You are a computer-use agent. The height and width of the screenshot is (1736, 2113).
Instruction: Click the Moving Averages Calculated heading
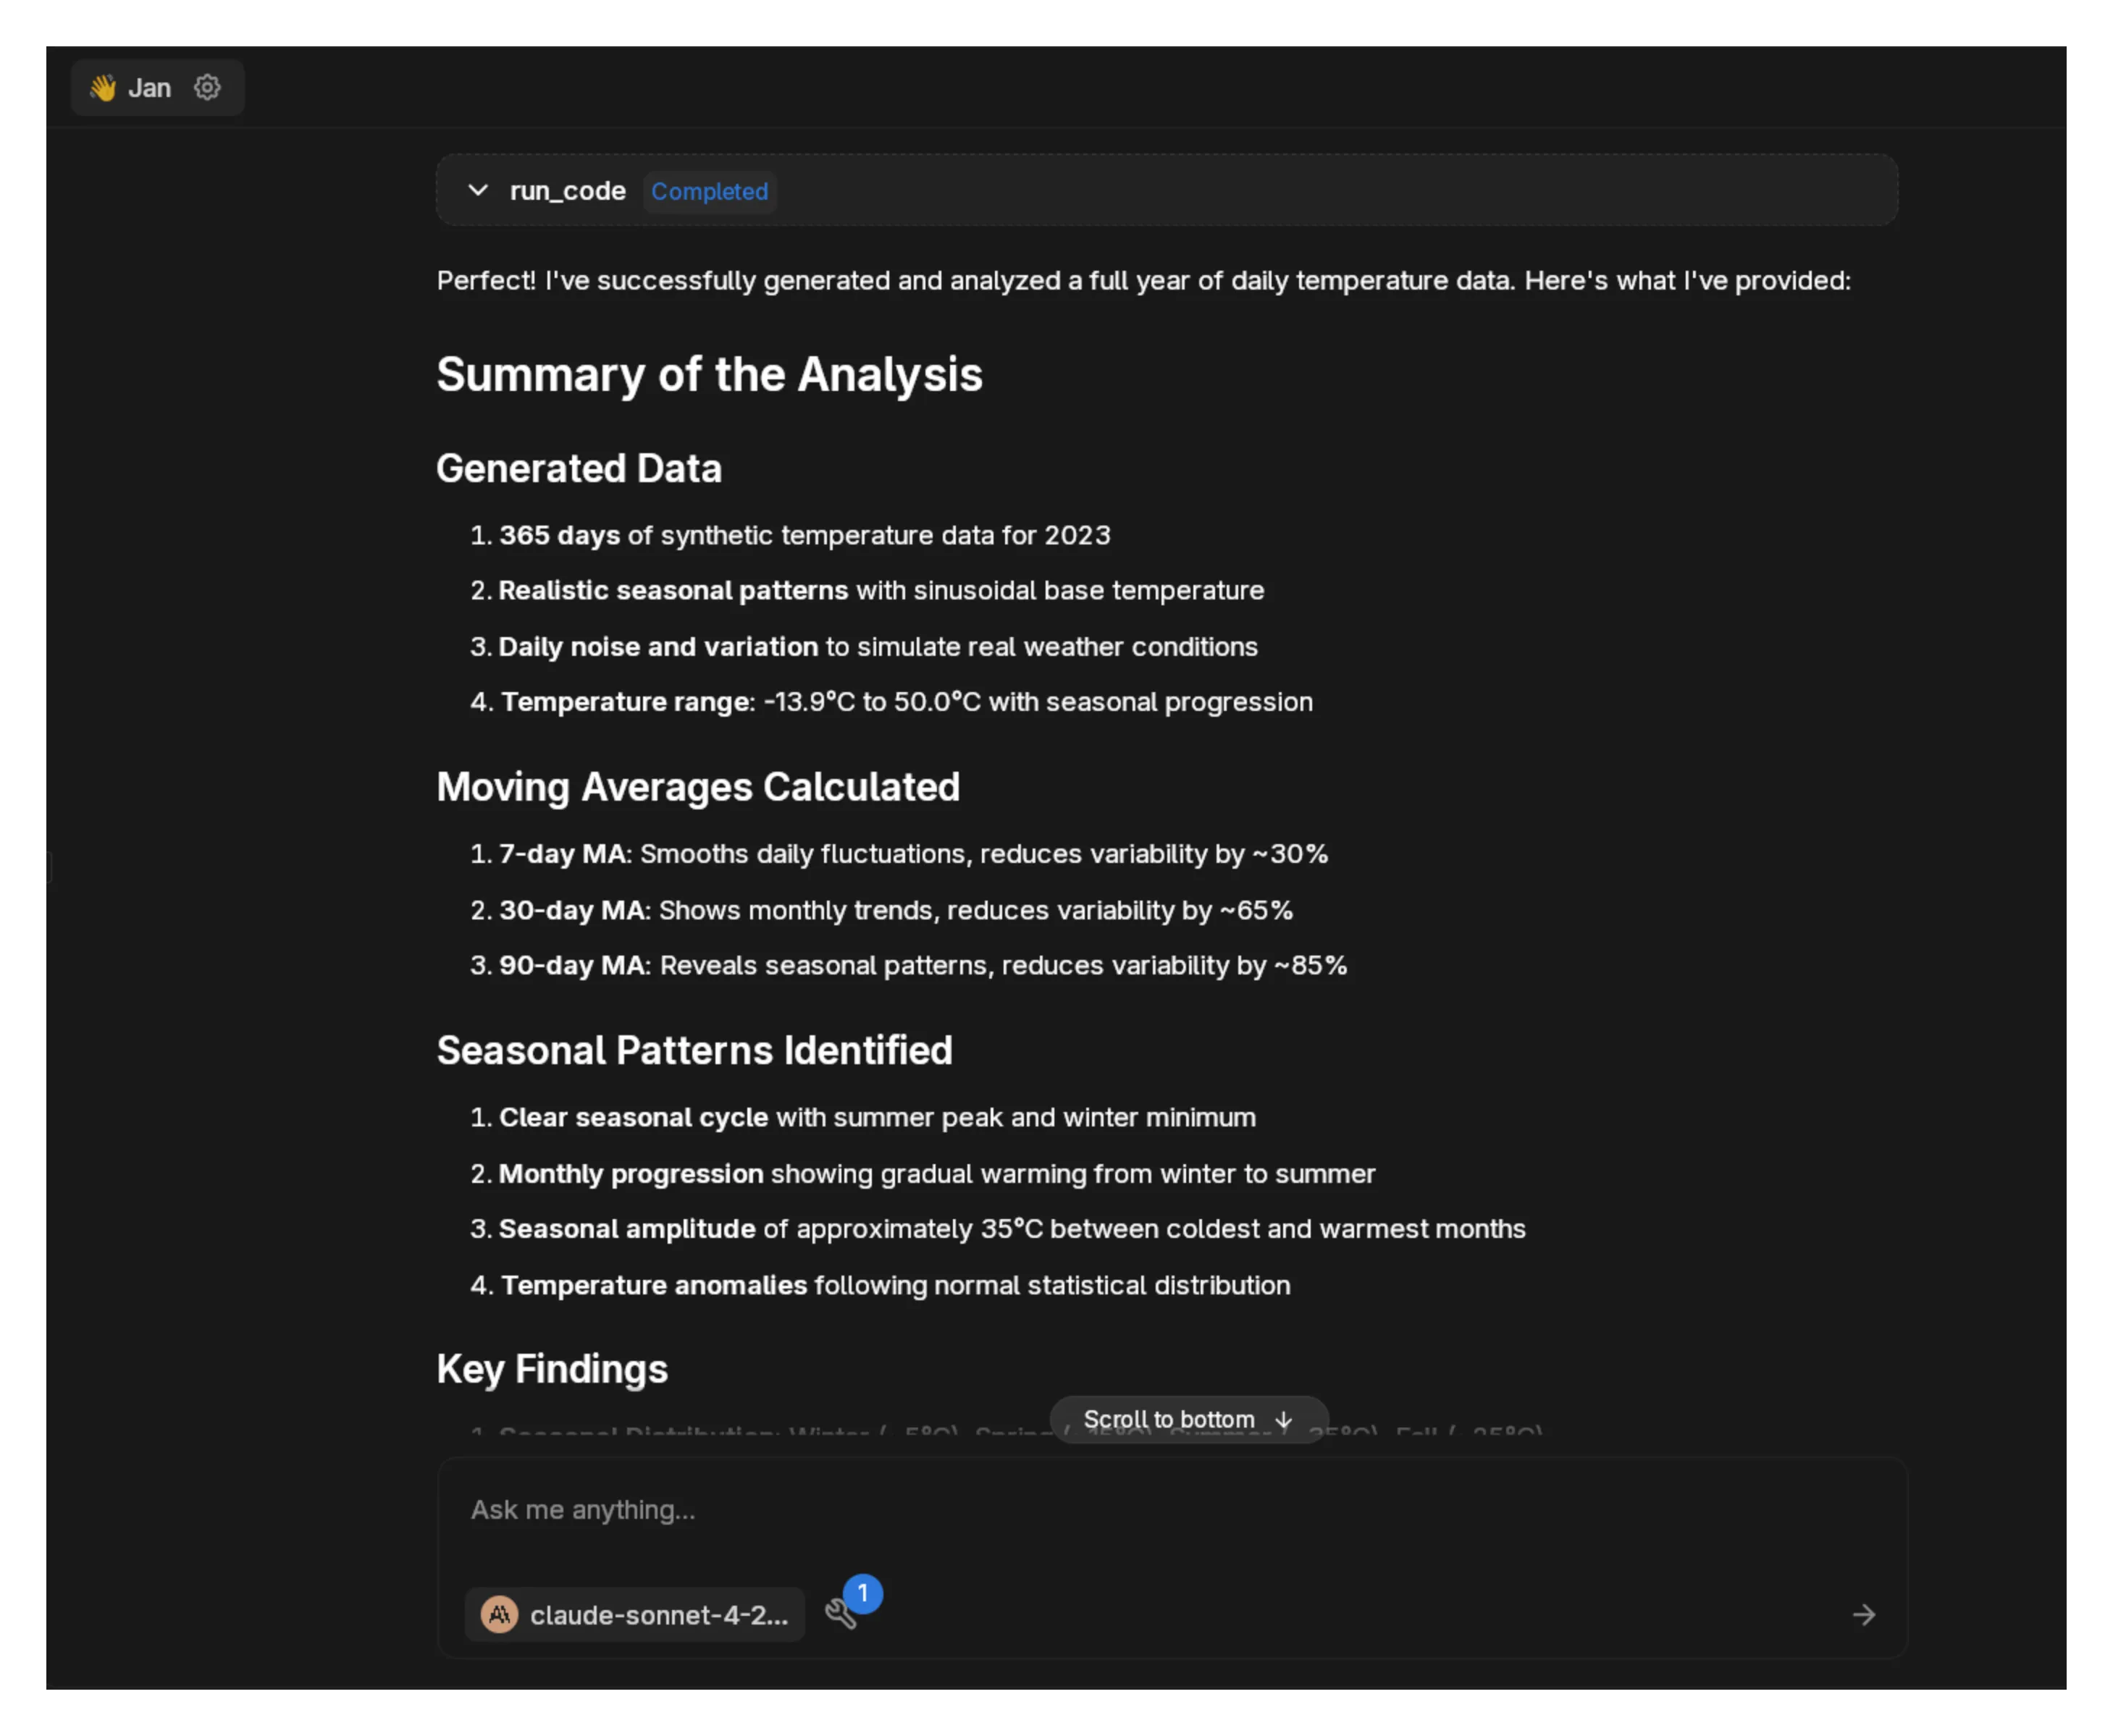[x=698, y=787]
